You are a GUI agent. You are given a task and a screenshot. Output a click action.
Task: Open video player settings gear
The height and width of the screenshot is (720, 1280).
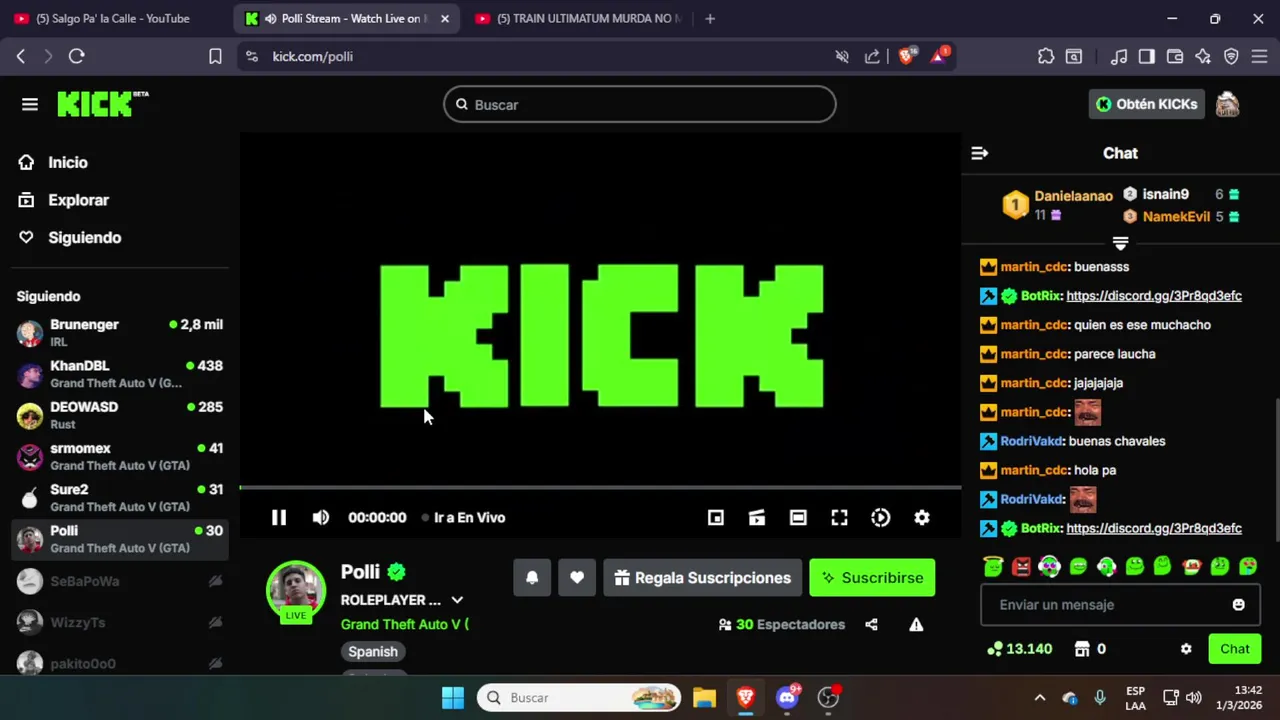pyautogui.click(x=922, y=517)
